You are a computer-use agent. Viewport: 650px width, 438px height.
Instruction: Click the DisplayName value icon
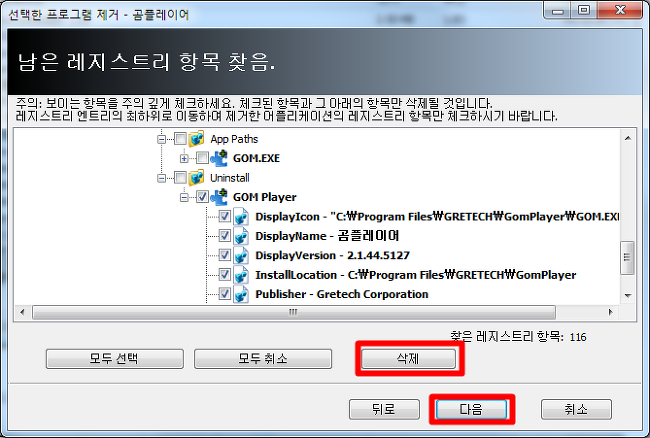click(x=241, y=236)
